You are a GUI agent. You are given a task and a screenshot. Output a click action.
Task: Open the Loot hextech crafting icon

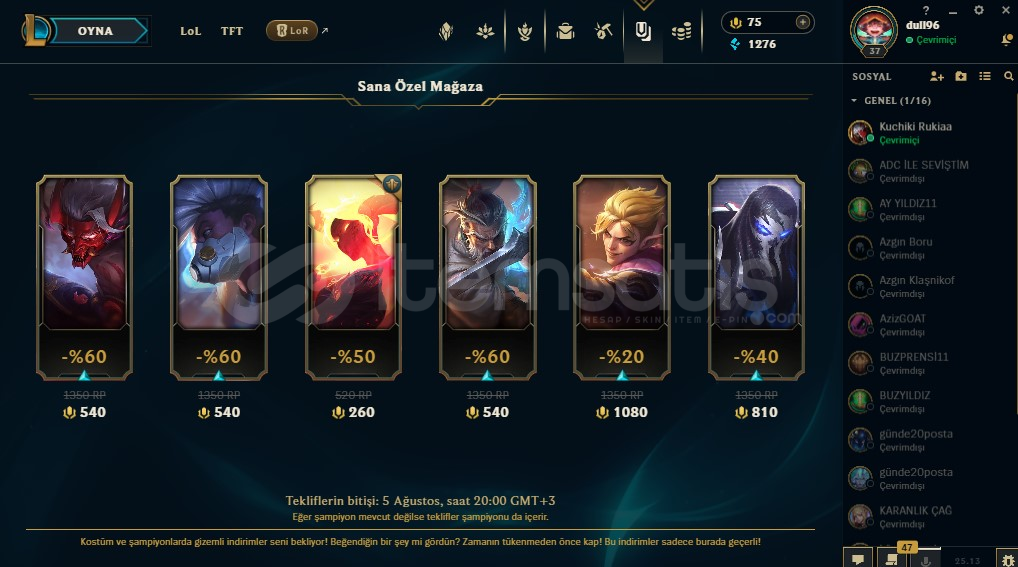tap(603, 31)
